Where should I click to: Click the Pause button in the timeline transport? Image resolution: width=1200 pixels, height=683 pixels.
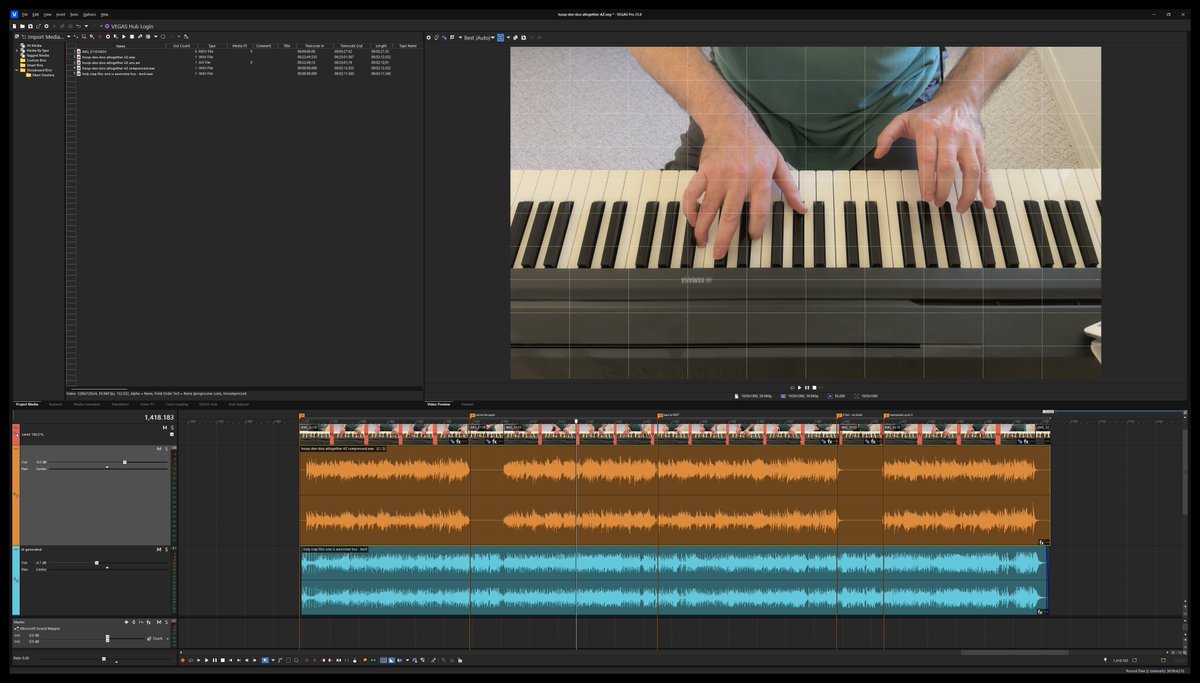(215, 660)
